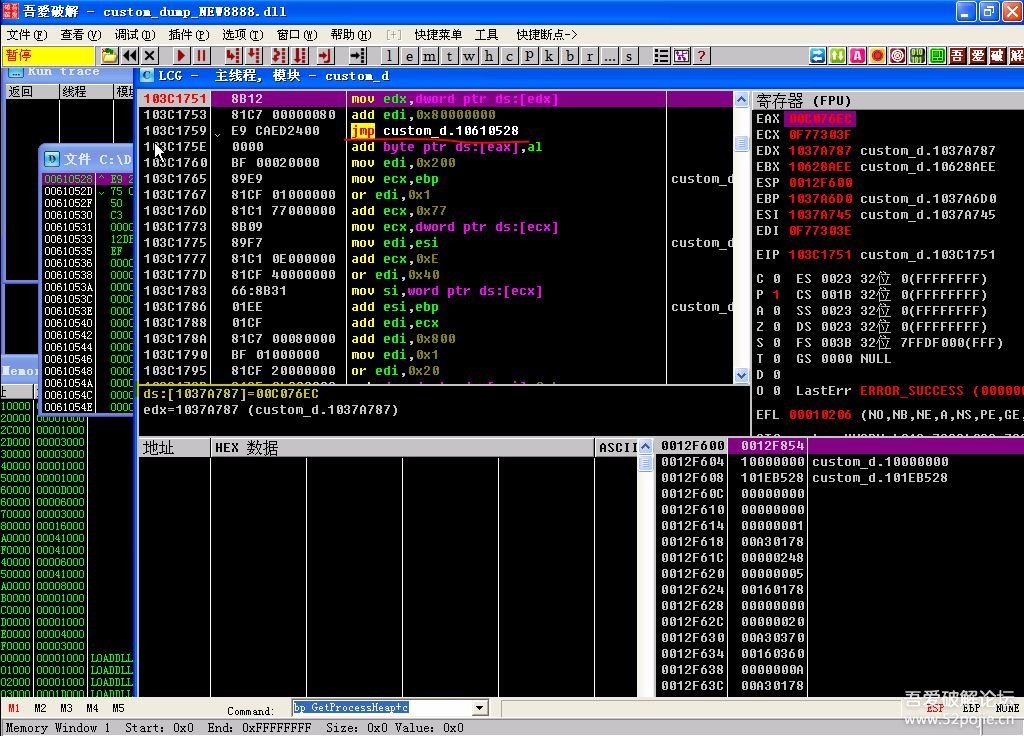Image resolution: width=1024 pixels, height=736 pixels.
Task: Switch to memory window M3
Action: [66, 708]
